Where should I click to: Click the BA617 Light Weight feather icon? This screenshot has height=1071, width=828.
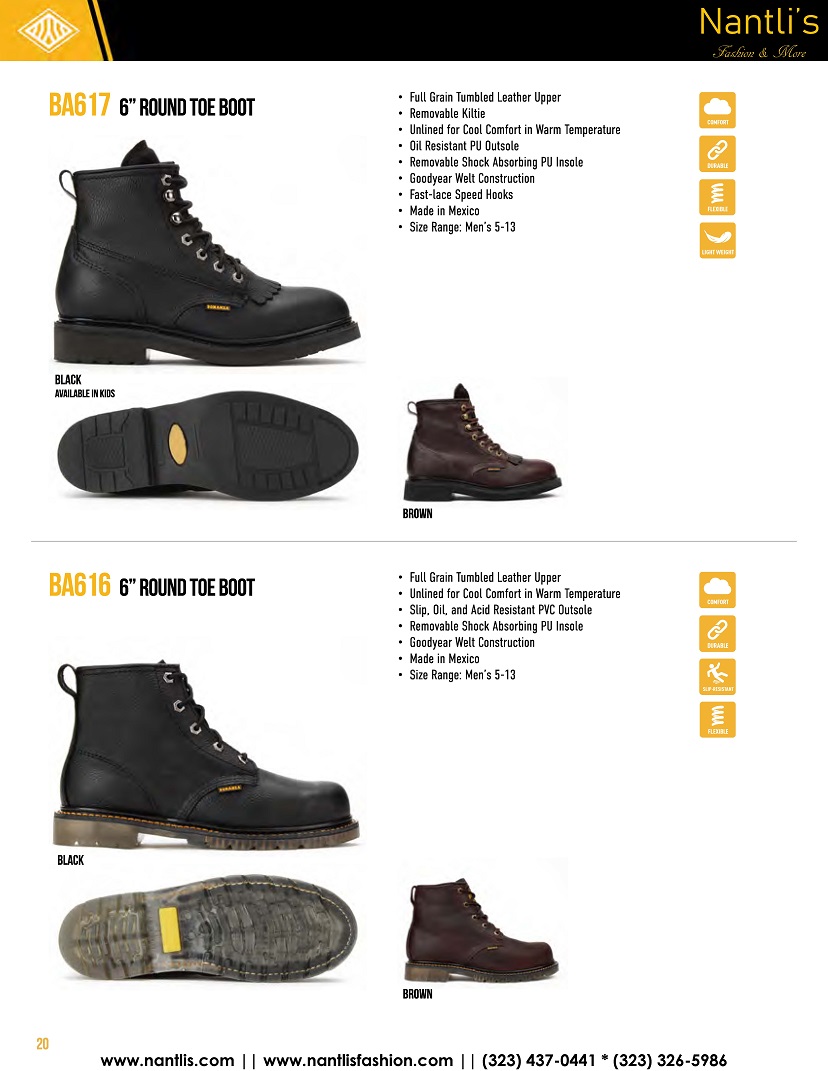pyautogui.click(x=717, y=240)
